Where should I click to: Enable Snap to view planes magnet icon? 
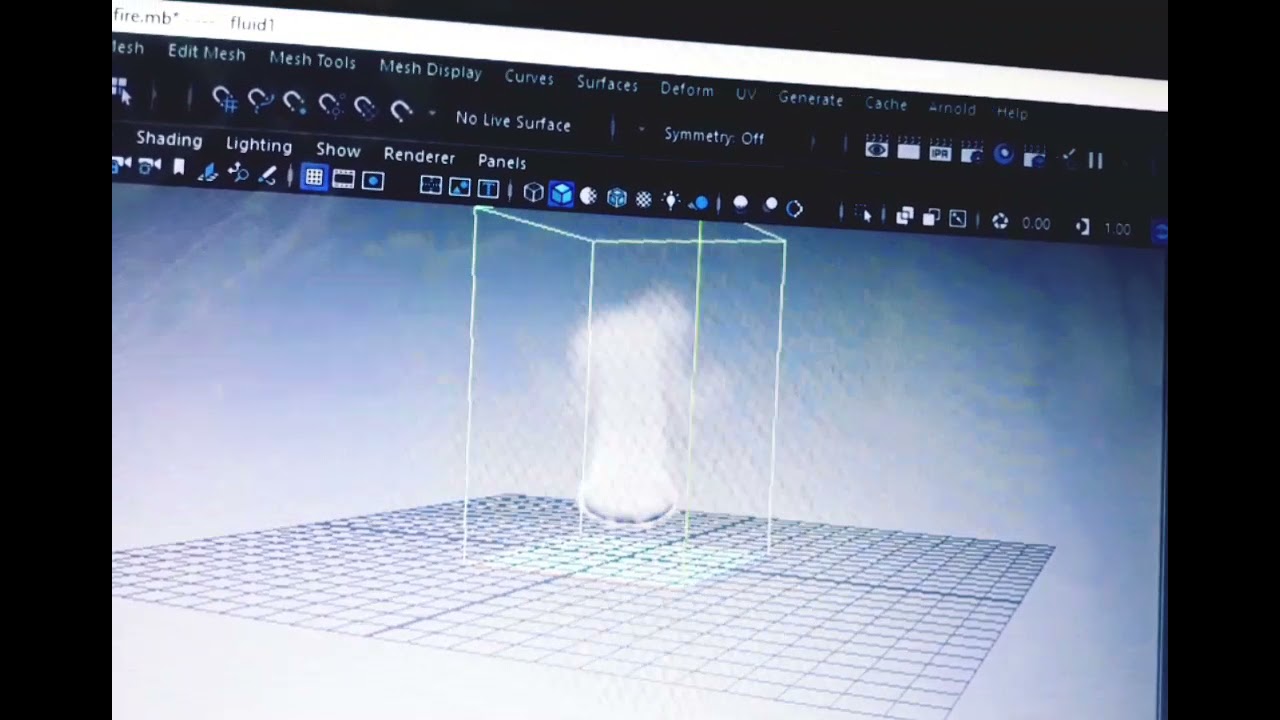(365, 108)
